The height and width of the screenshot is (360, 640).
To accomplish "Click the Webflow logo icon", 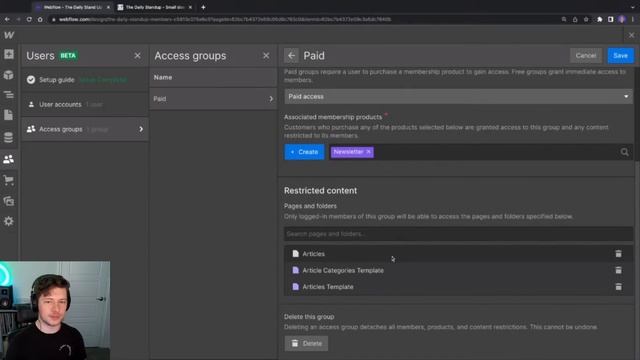I will tap(9, 36).
